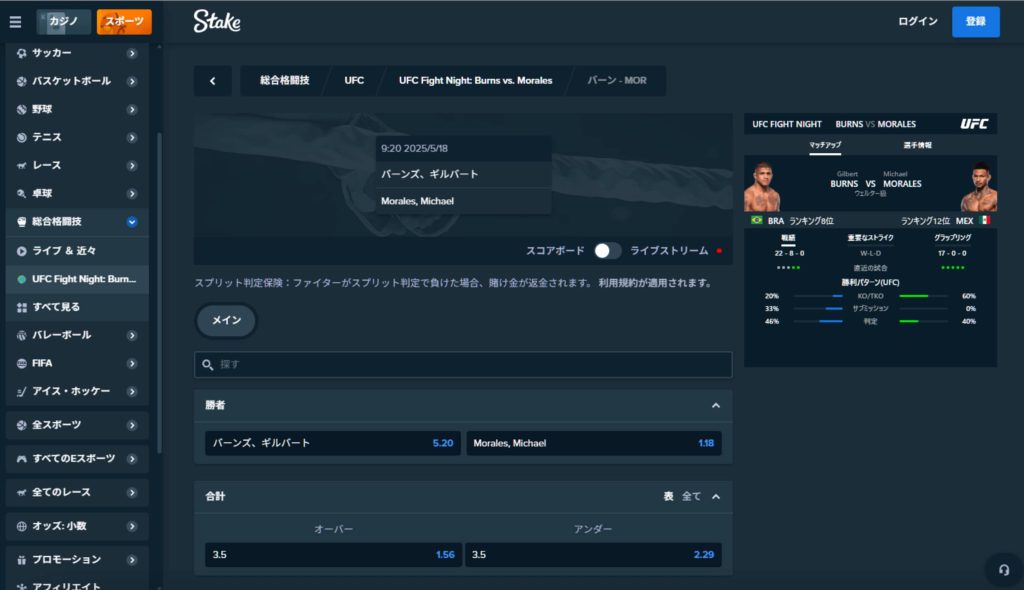This screenshot has height=590, width=1024.
Task: Click the tennis ball icon beside テニス
Action: tap(22, 137)
